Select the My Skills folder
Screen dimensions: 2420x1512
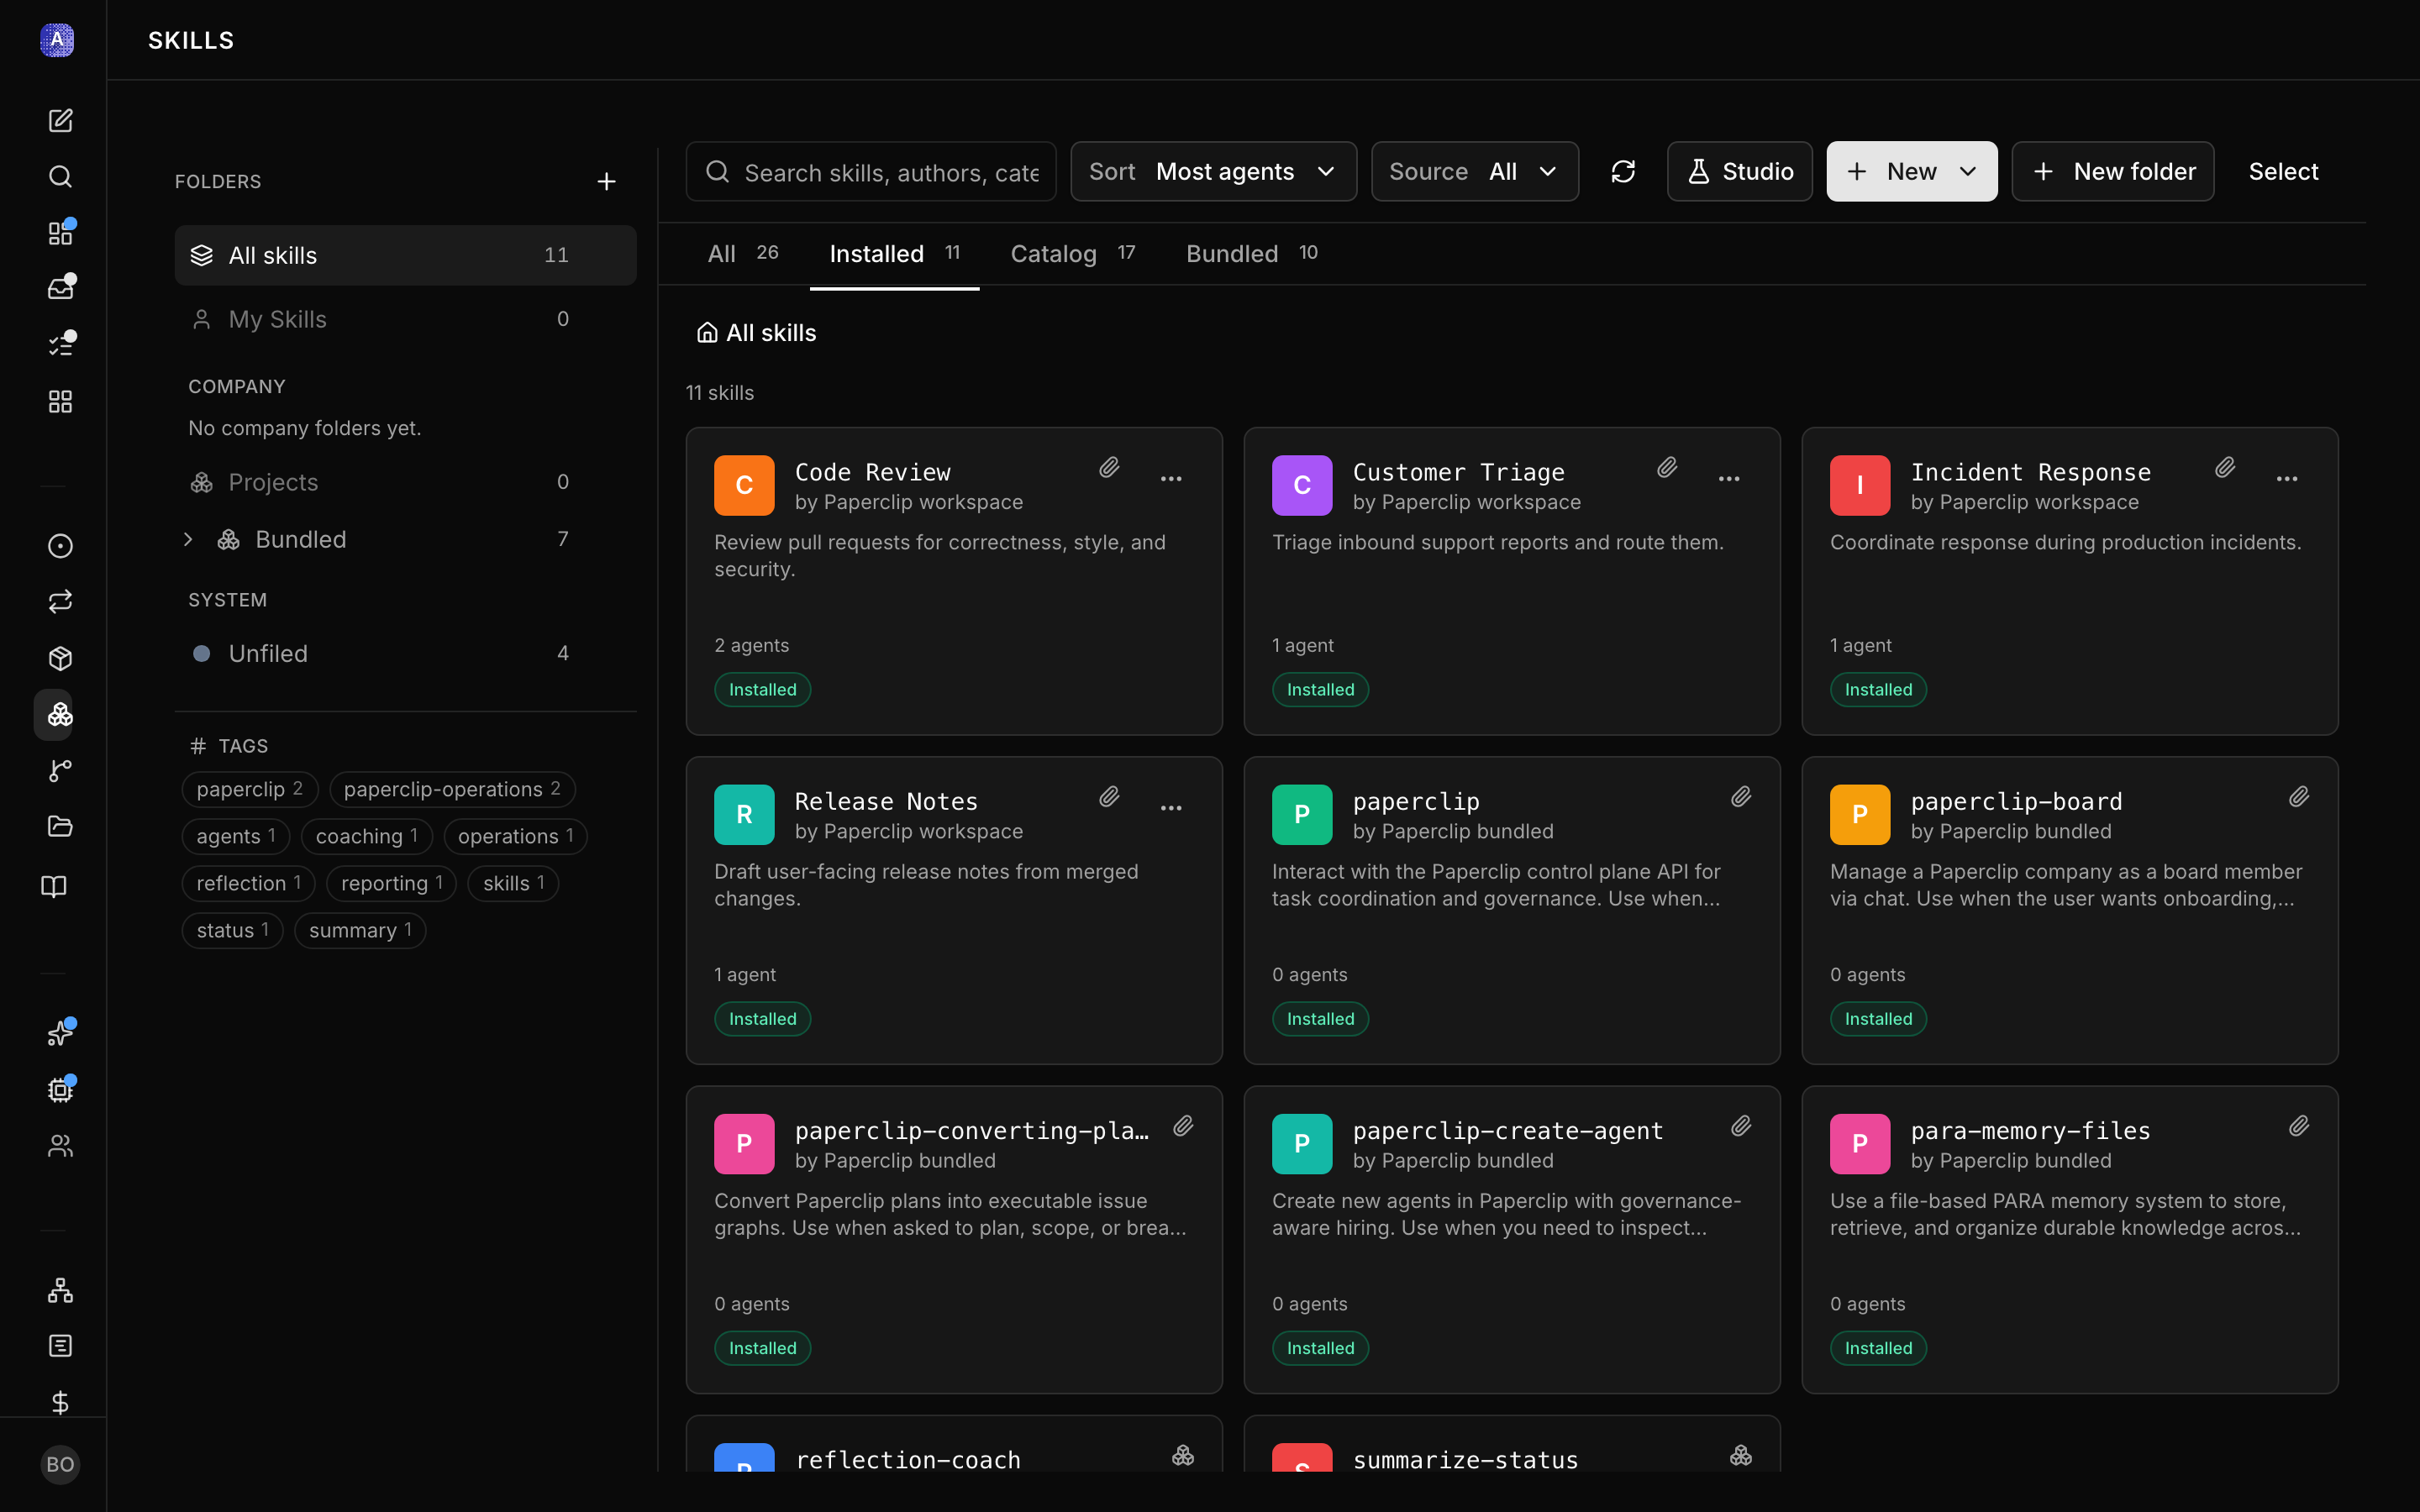[x=405, y=319]
